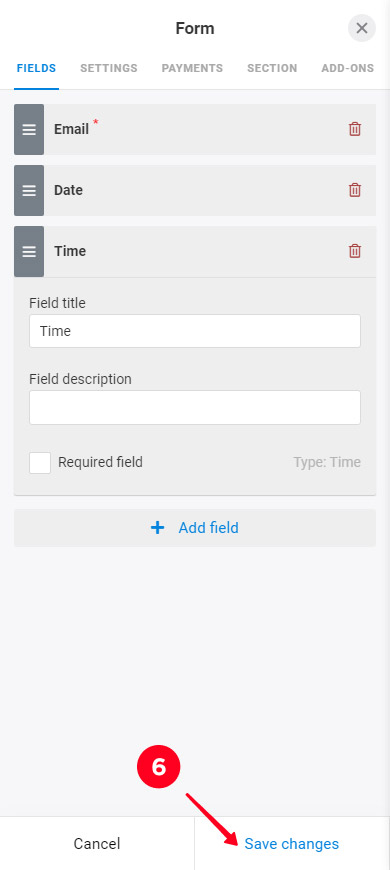The height and width of the screenshot is (870, 390).
Task: Click the Time field reorder handle
Action: tap(29, 251)
